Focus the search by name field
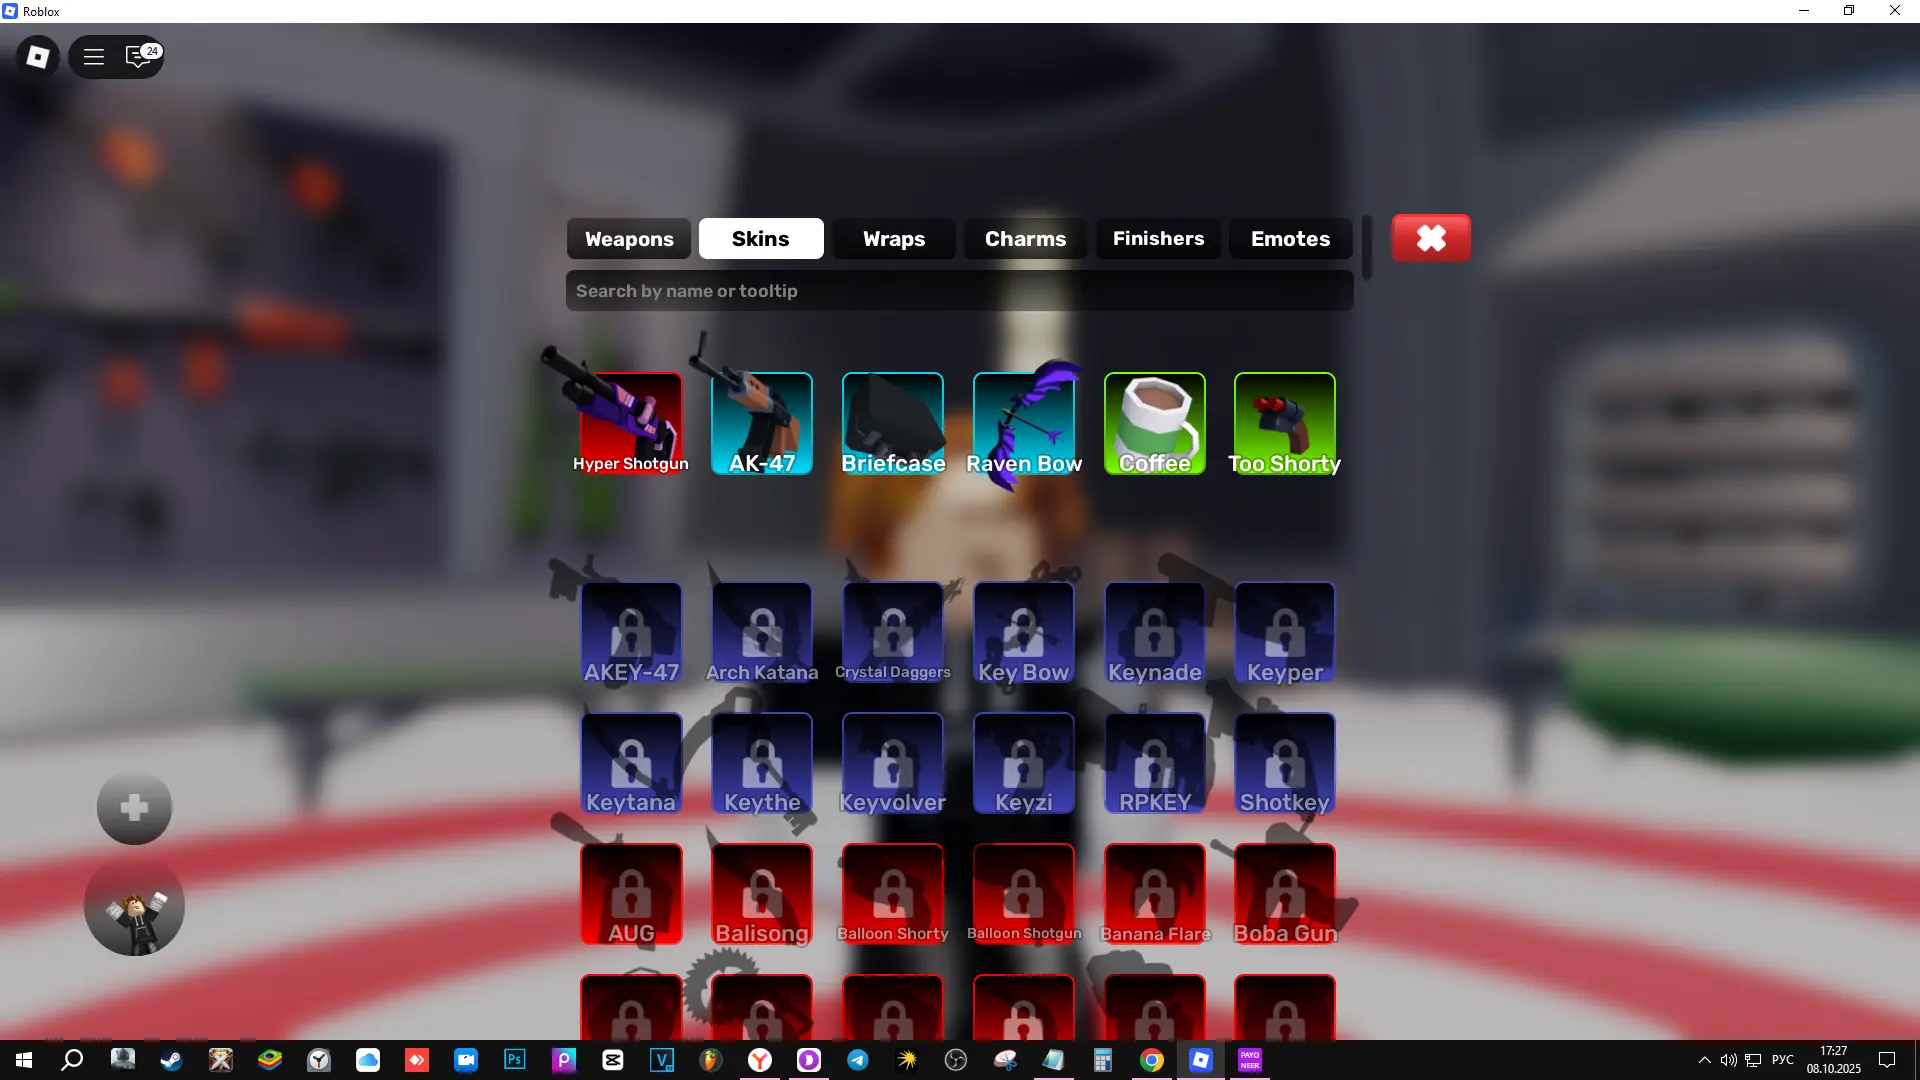The image size is (1920, 1080). tap(960, 291)
